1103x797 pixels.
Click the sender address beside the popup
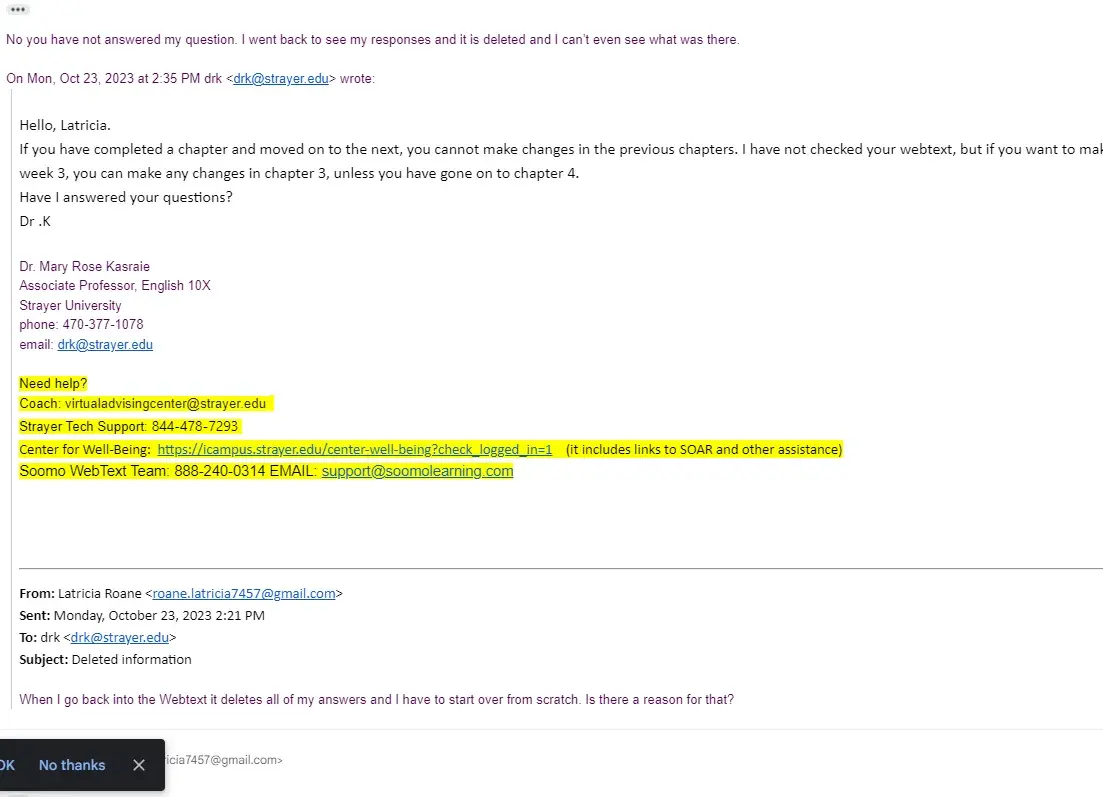(x=224, y=760)
